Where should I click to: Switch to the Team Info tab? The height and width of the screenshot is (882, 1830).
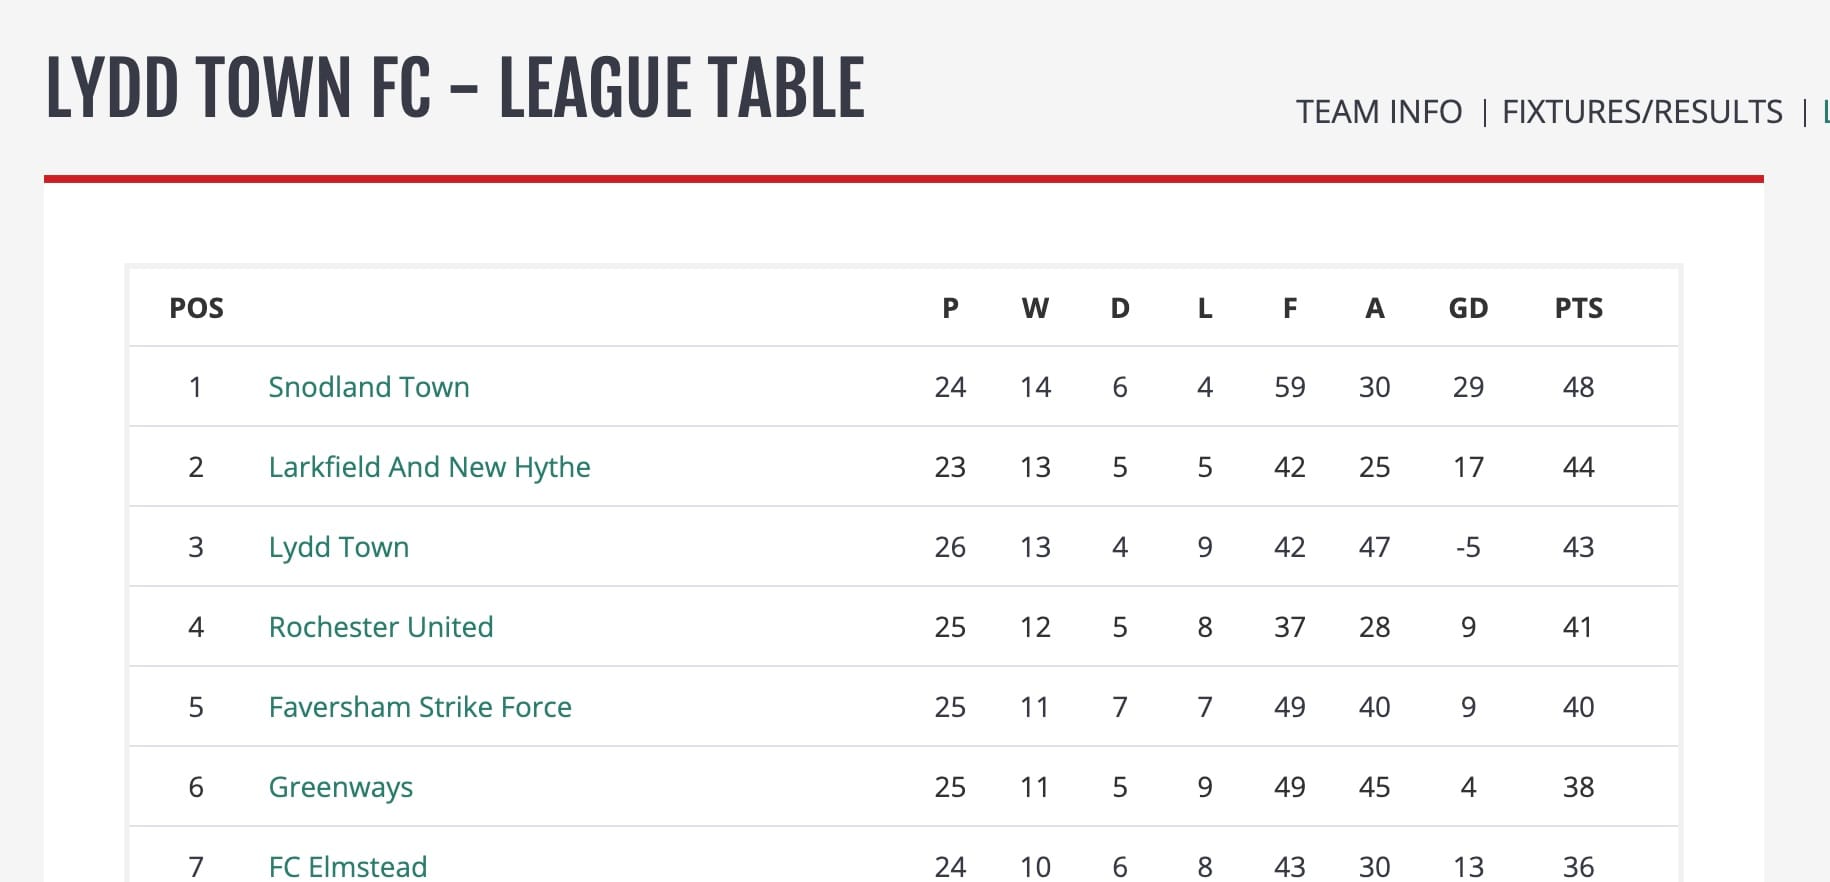(1378, 112)
